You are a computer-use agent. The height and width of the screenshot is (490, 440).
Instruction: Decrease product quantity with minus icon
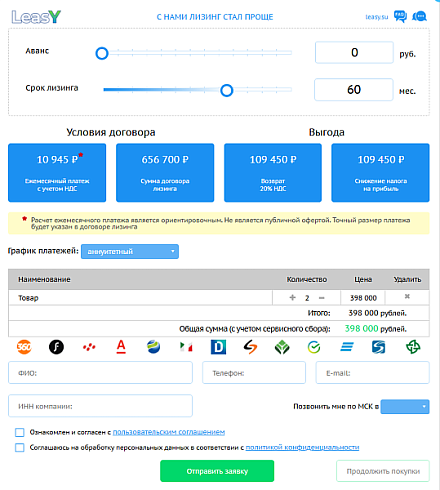coord(321,298)
